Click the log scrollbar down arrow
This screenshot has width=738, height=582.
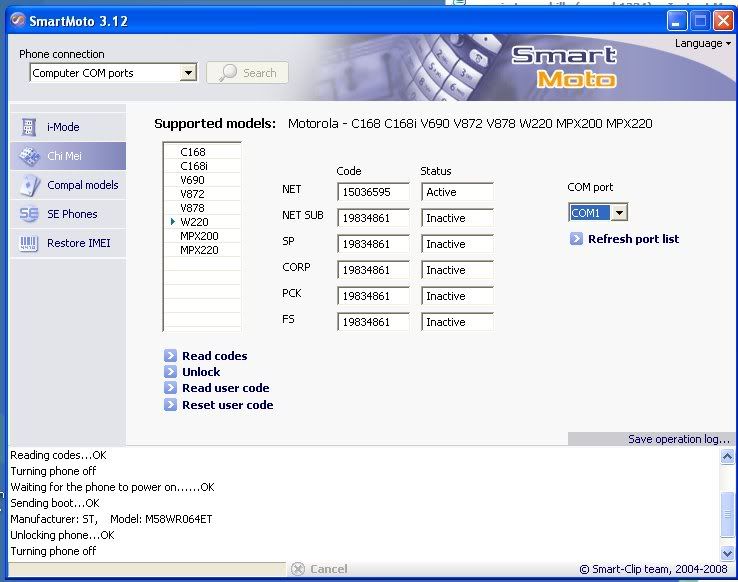point(727,553)
